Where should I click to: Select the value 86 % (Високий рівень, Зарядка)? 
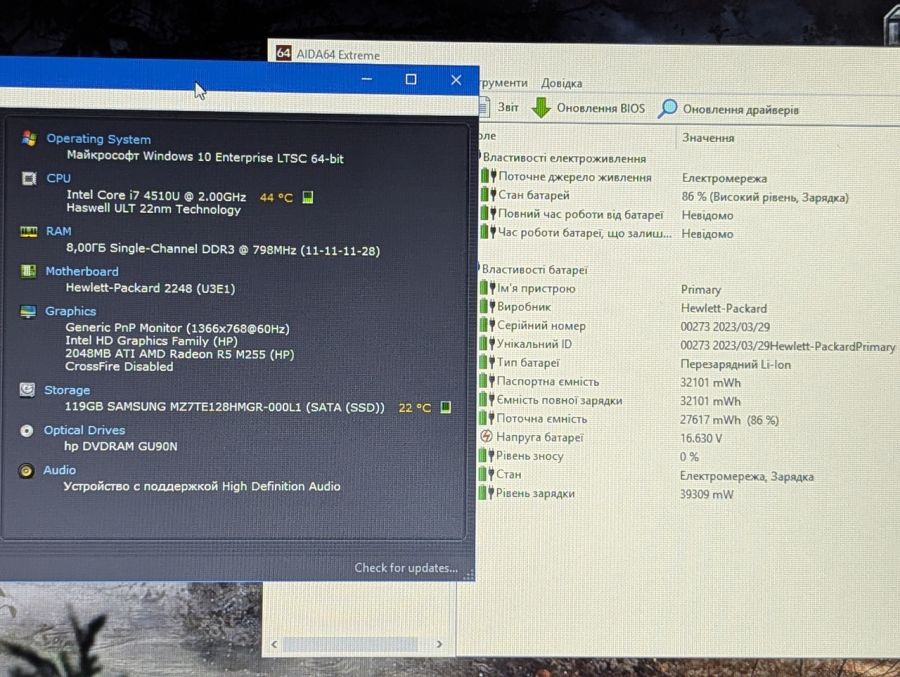point(765,197)
